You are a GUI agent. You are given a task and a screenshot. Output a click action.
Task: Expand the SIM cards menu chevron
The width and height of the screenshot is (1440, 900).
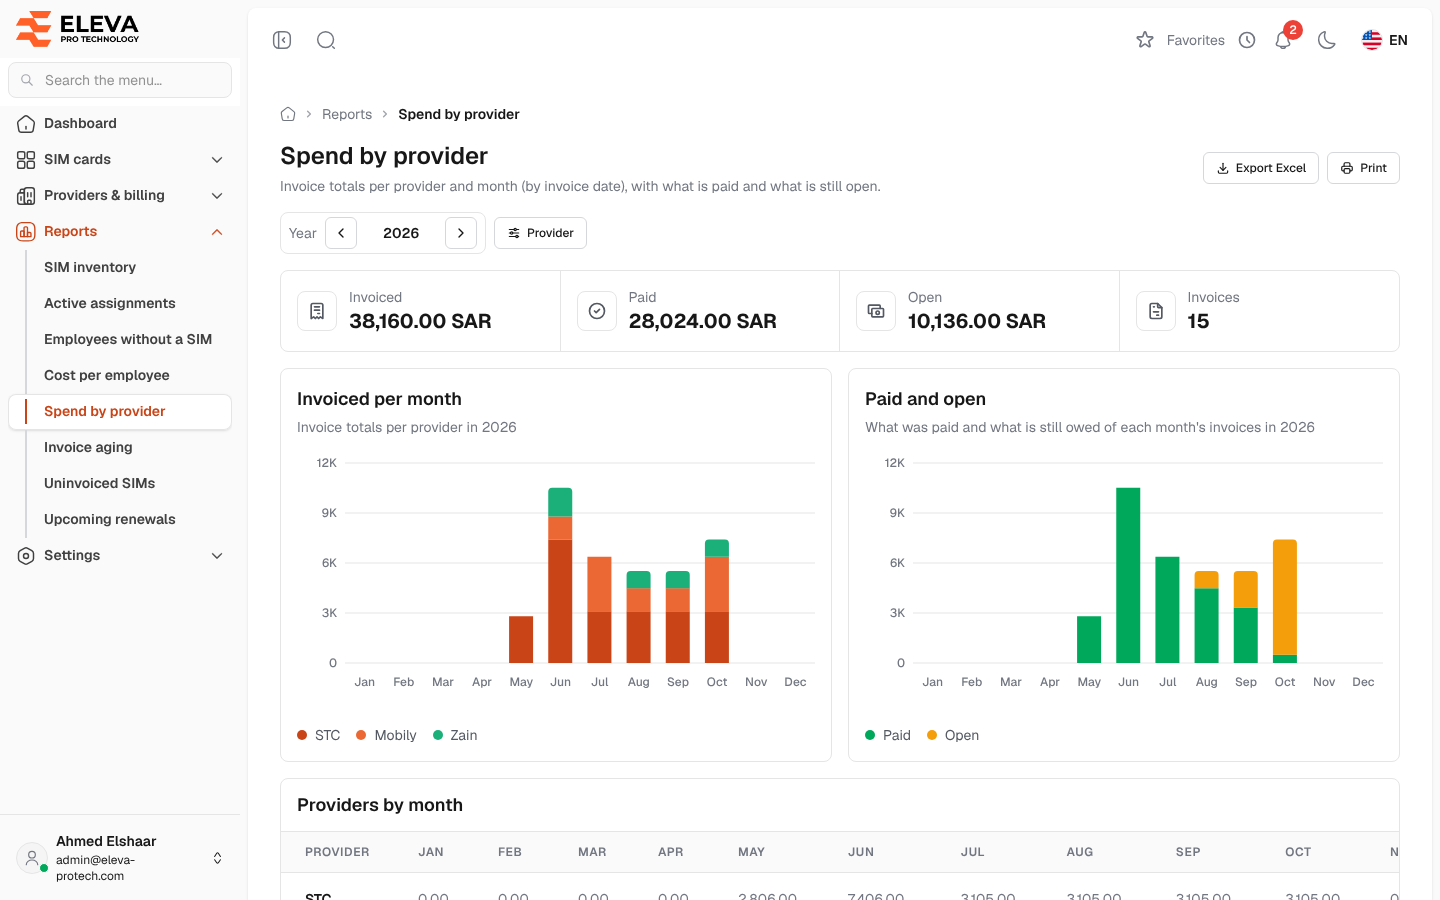[x=217, y=160]
